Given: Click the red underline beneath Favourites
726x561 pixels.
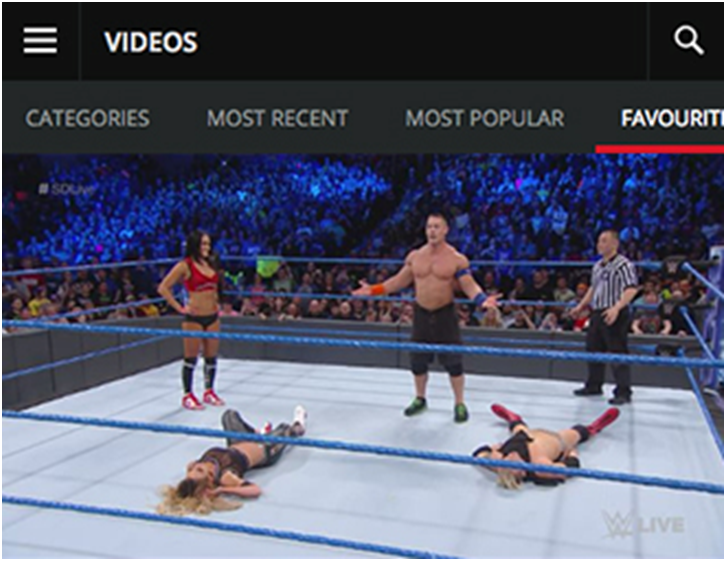Looking at the screenshot, I should [659, 149].
